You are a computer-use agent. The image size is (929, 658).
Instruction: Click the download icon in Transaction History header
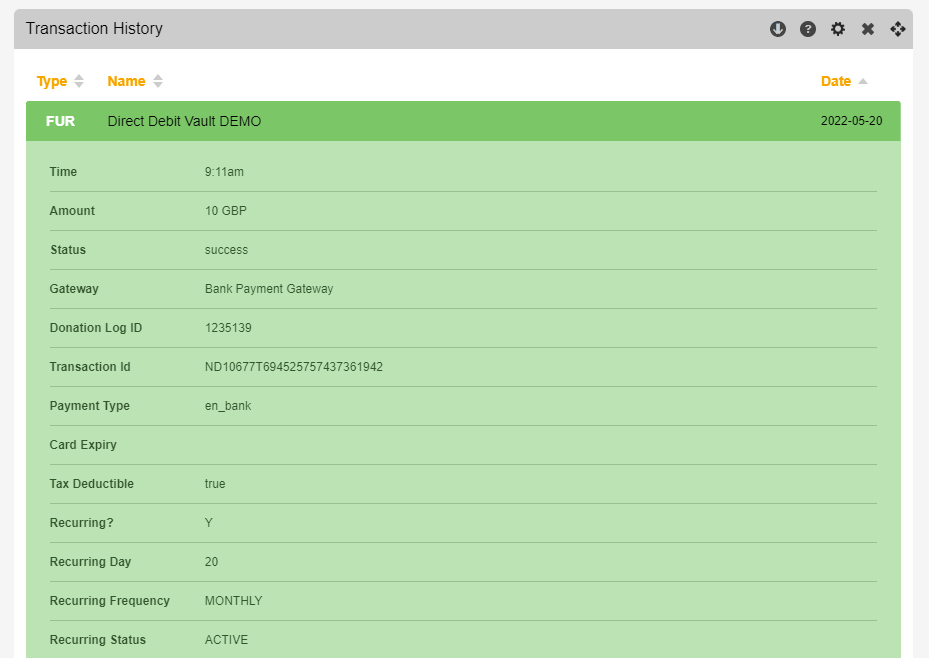click(x=778, y=29)
